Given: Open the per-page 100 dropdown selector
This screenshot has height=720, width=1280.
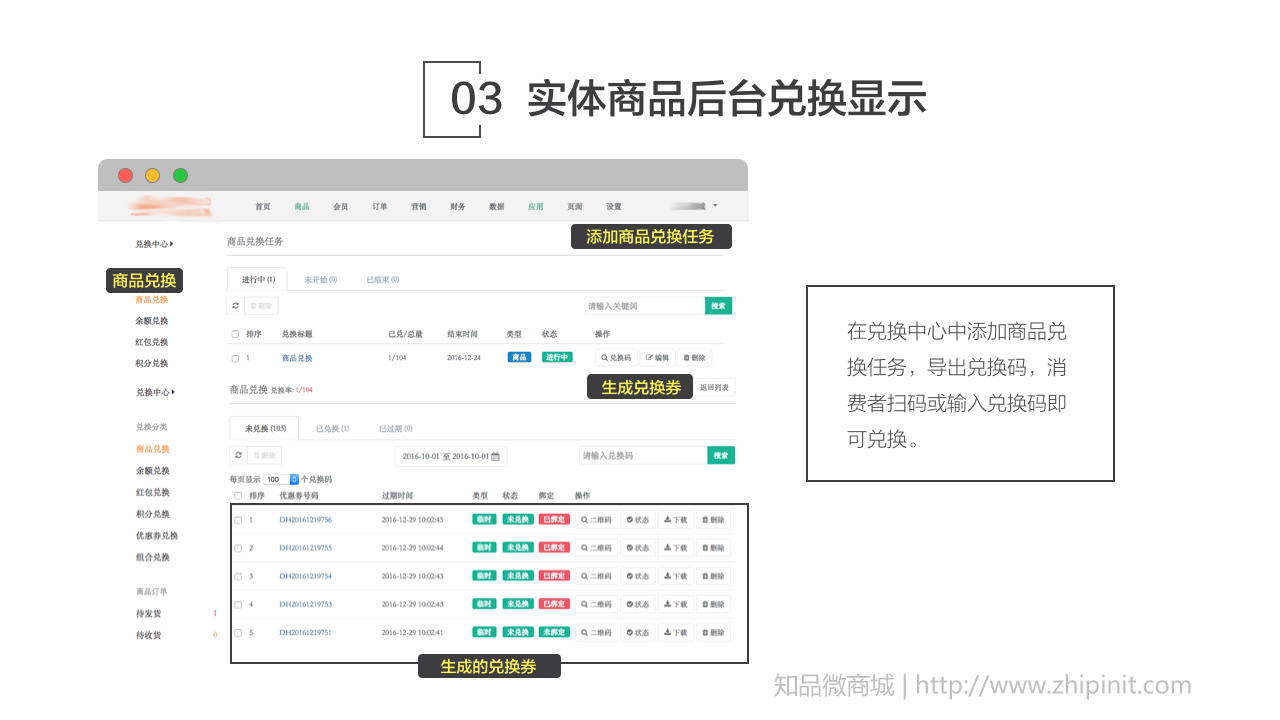Looking at the screenshot, I should (x=281, y=480).
